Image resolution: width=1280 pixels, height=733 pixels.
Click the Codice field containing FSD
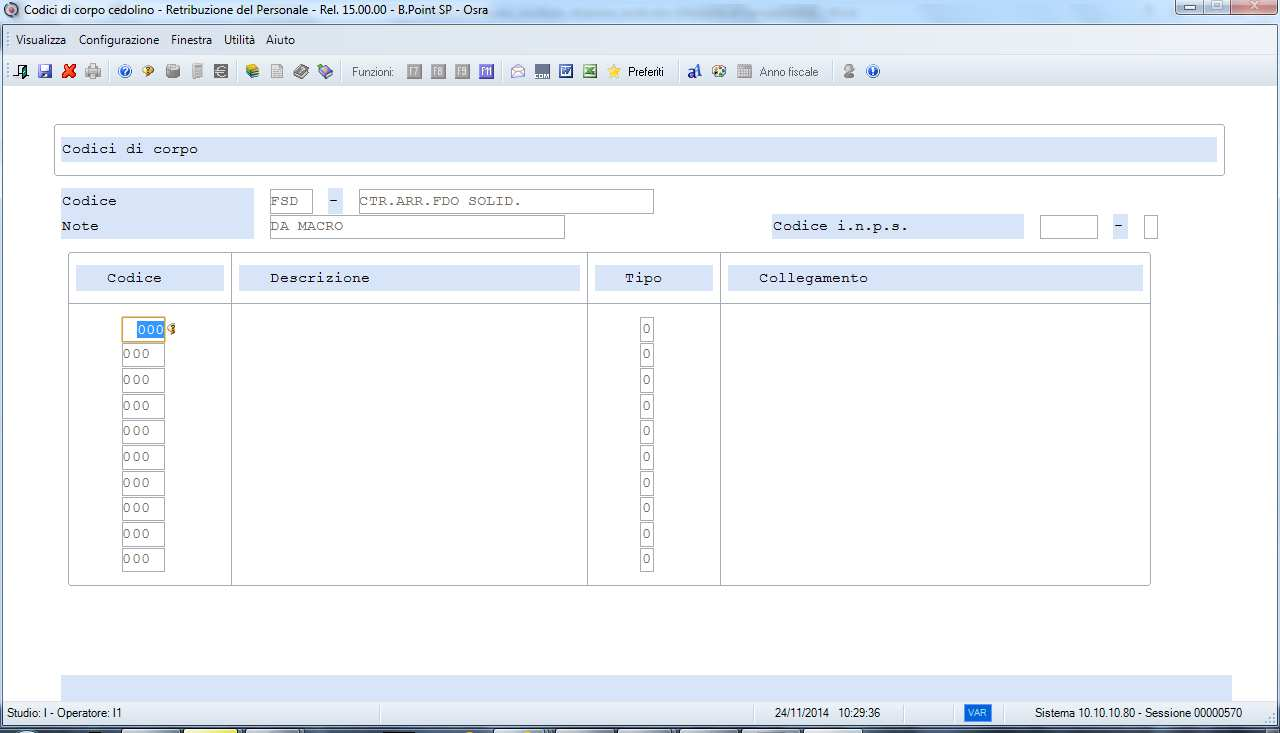click(x=291, y=201)
